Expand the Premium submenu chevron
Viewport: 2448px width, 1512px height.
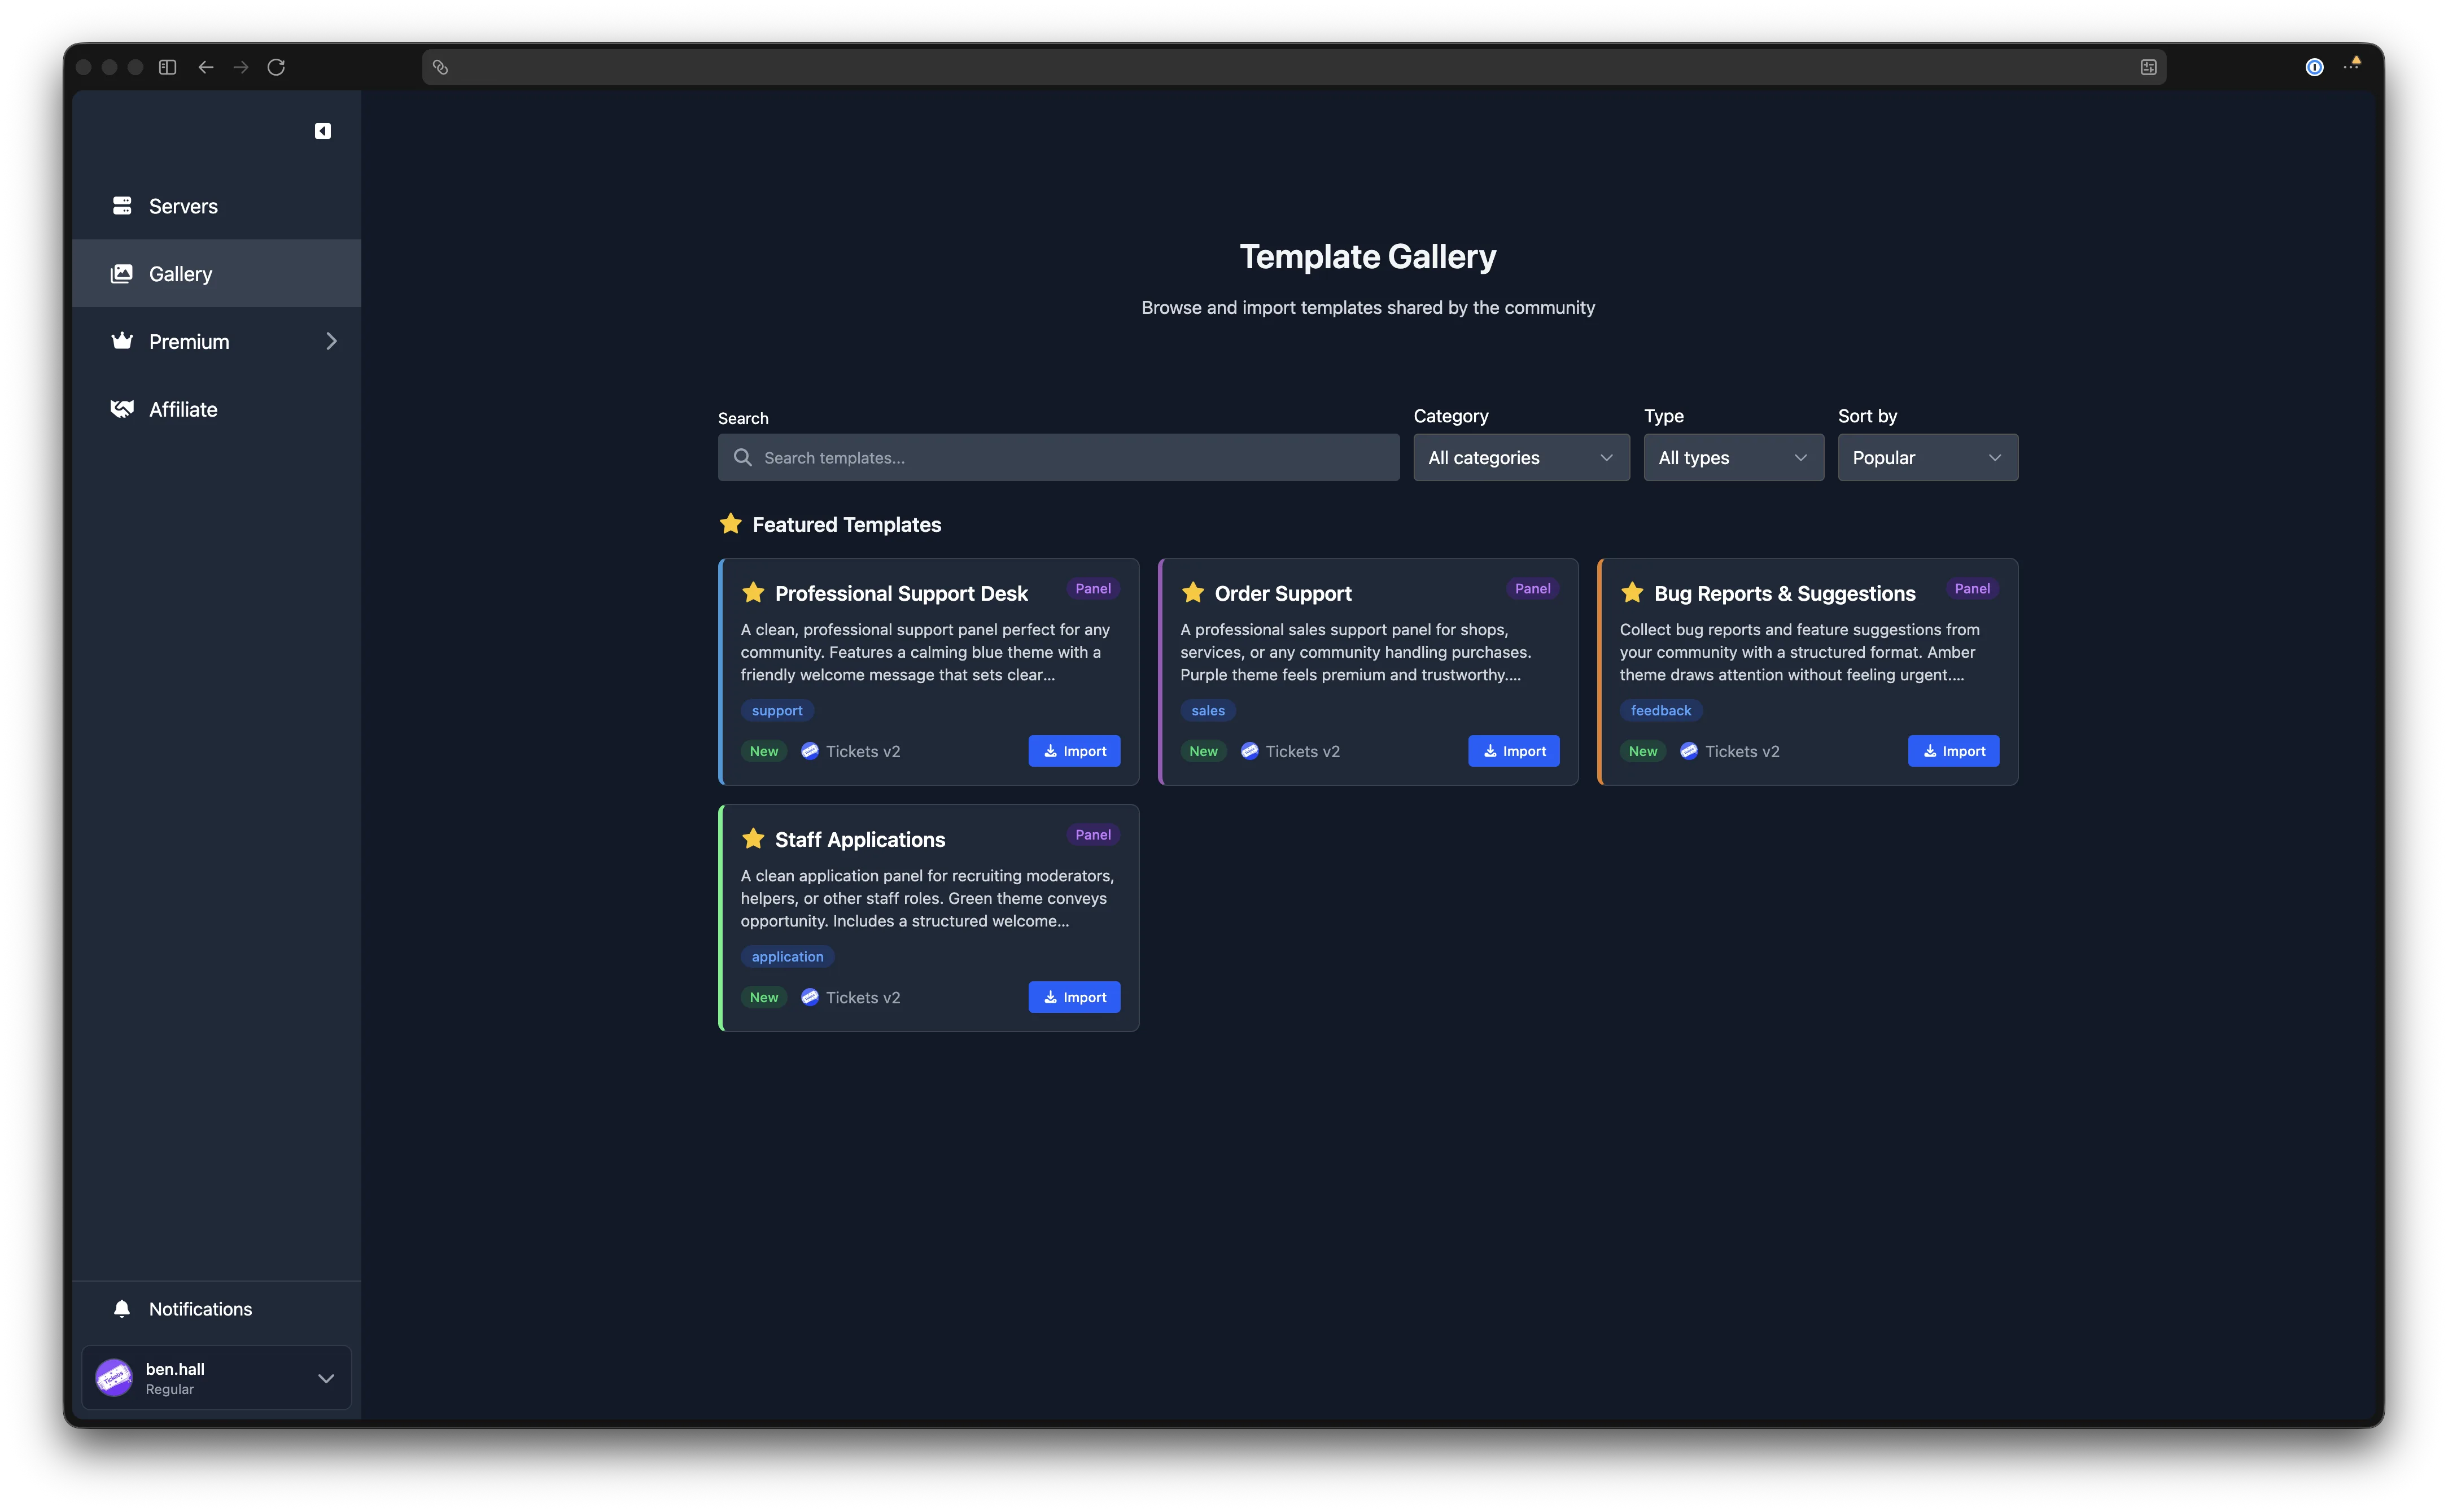click(x=331, y=341)
